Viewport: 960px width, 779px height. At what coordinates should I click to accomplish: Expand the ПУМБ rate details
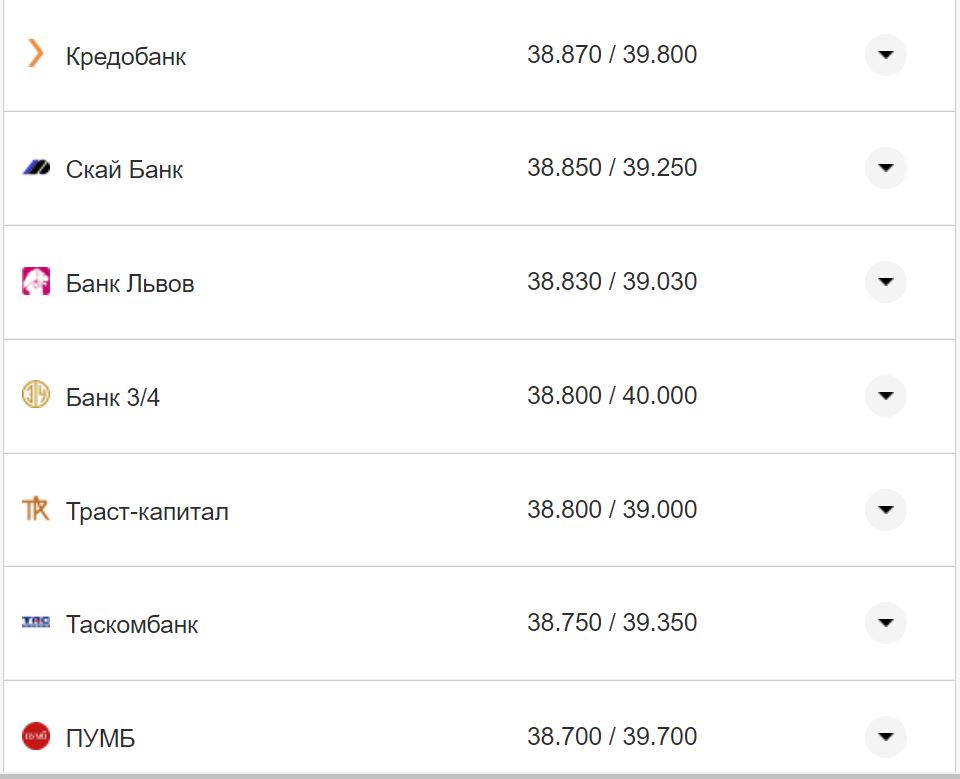885,737
